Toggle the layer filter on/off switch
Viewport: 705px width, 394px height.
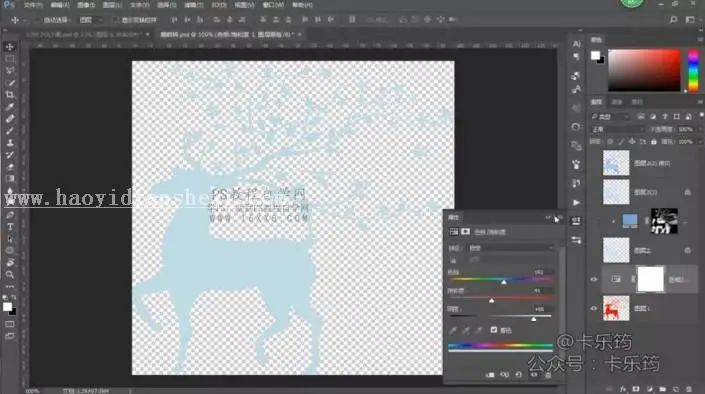click(701, 116)
